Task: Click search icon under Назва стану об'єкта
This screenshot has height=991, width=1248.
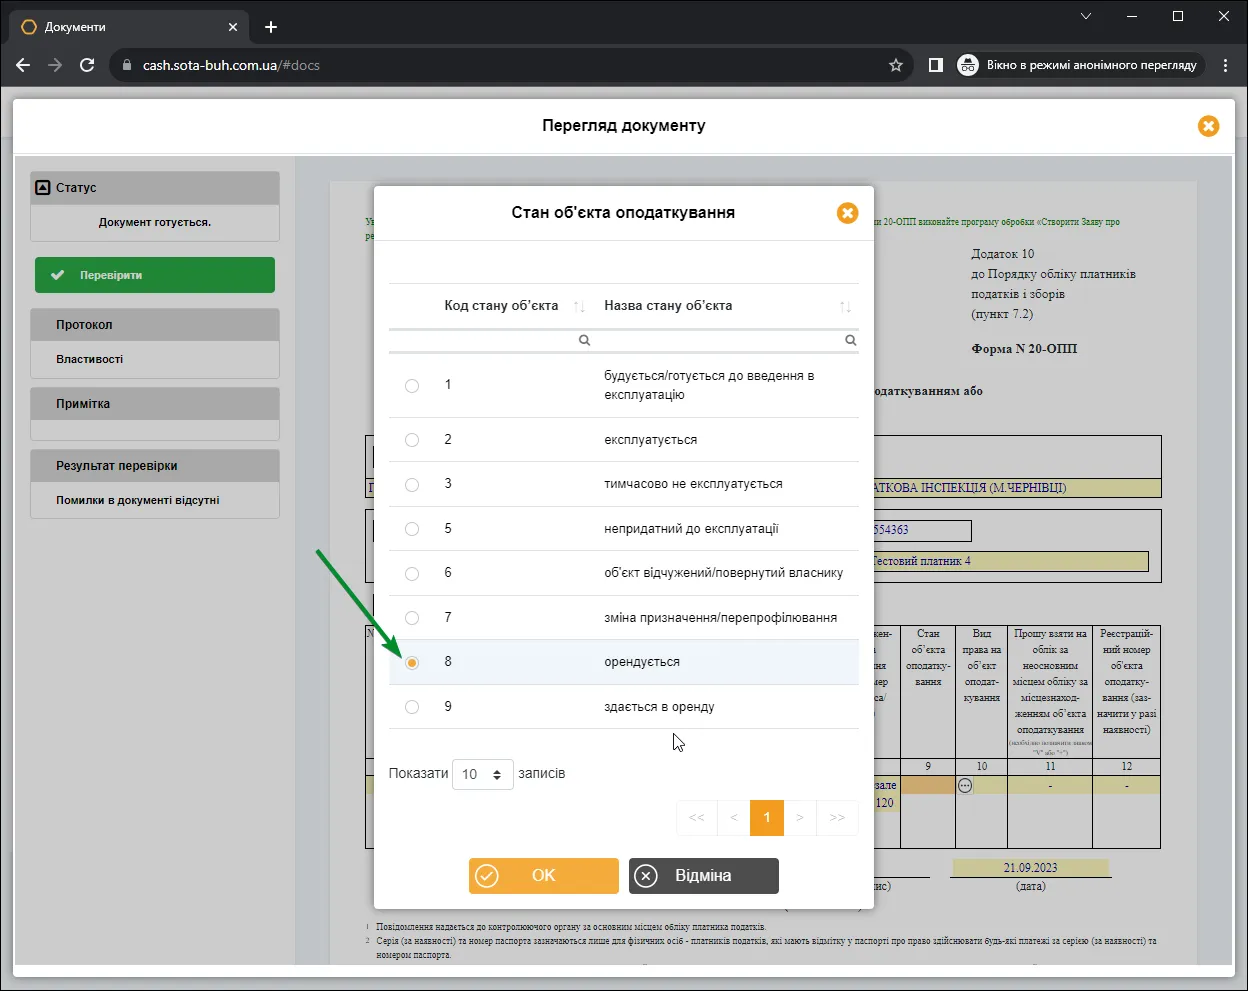Action: (x=850, y=340)
